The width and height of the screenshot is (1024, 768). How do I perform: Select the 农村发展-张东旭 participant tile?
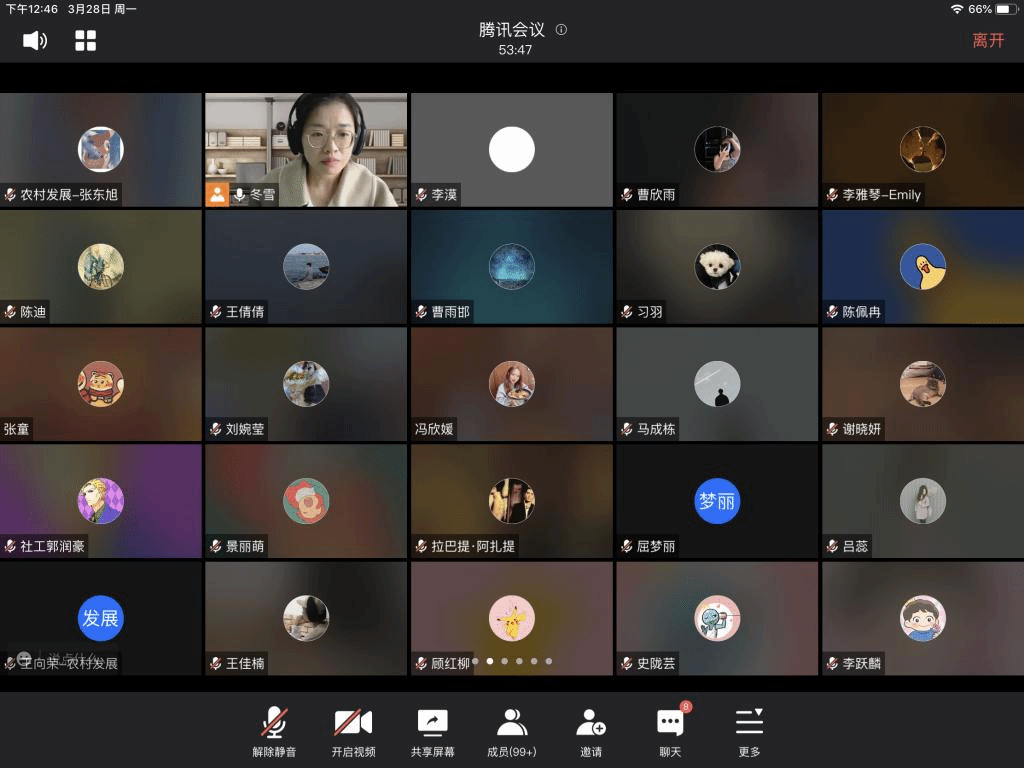tap(100, 150)
